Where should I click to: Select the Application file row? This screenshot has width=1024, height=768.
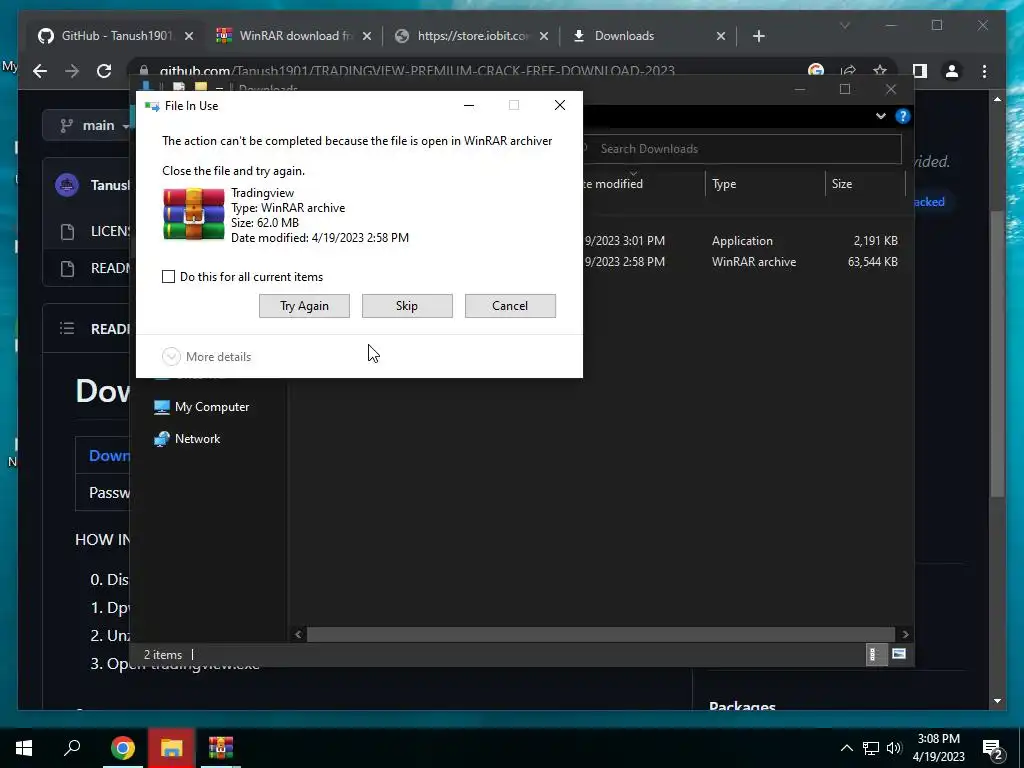pyautogui.click(x=741, y=241)
